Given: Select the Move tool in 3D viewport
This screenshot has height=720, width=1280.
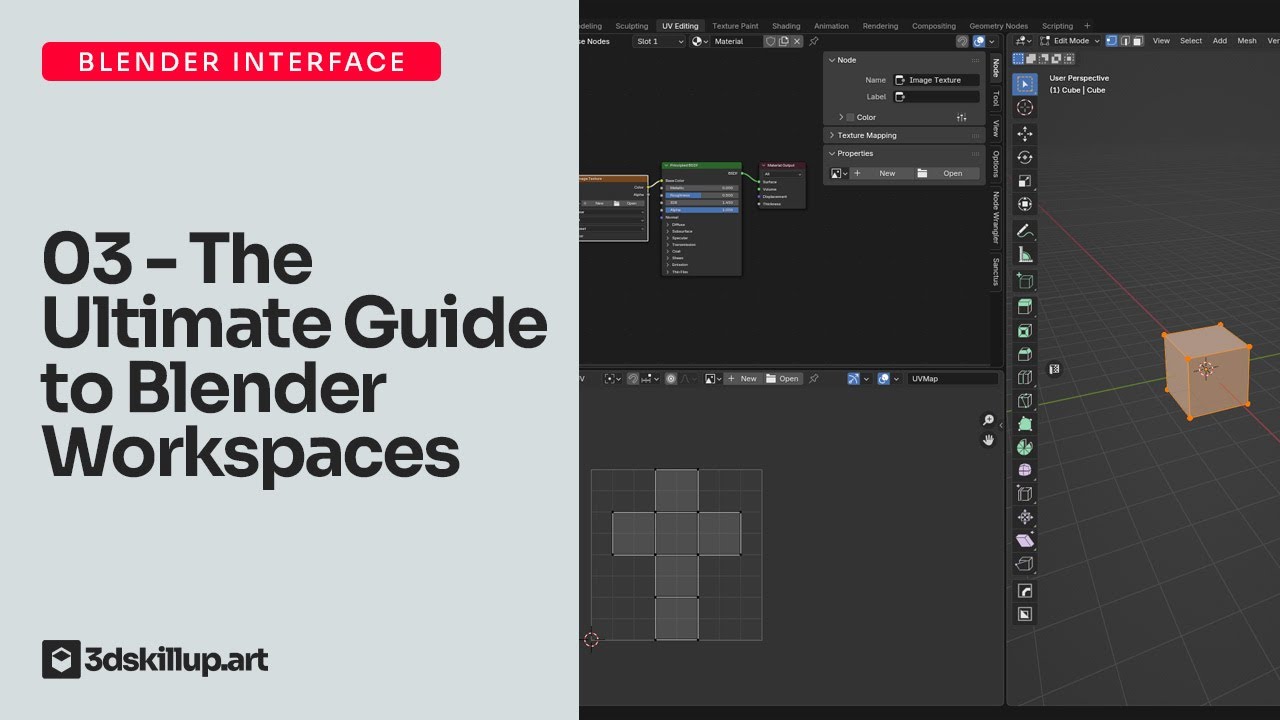Looking at the screenshot, I should click(1024, 134).
